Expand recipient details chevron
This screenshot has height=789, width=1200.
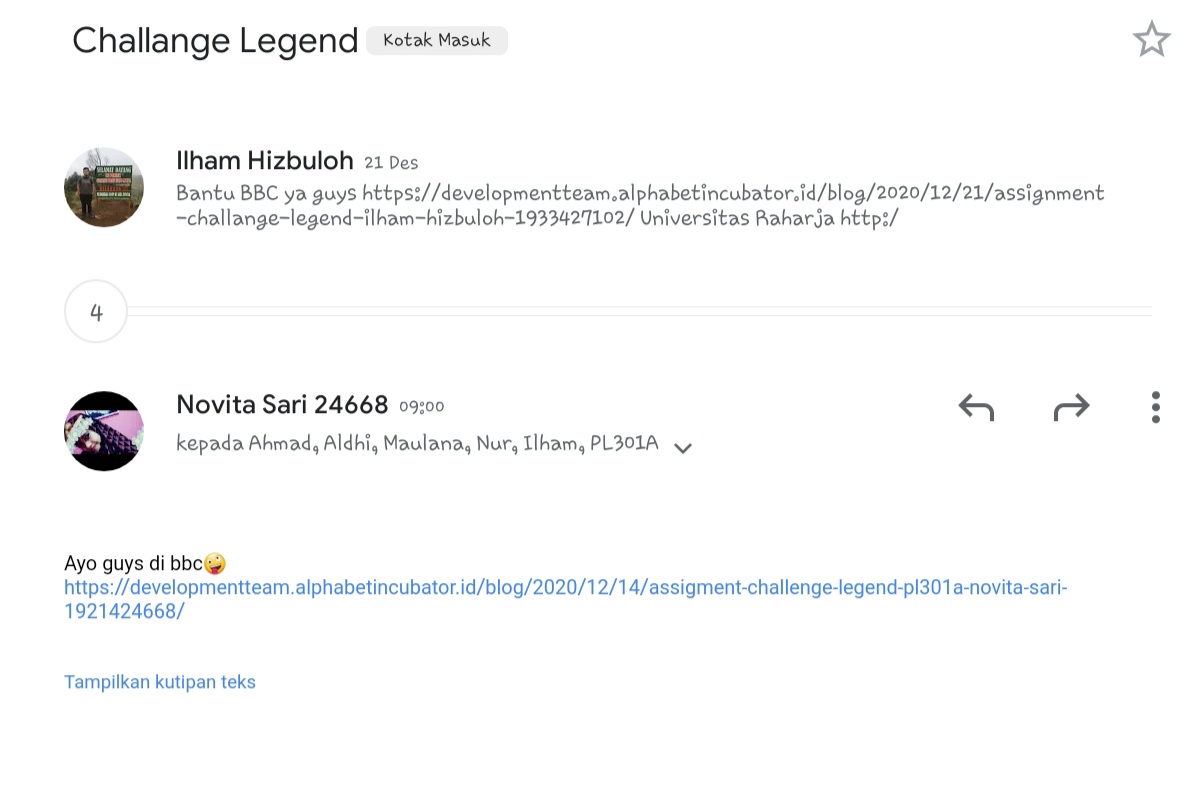(x=683, y=448)
